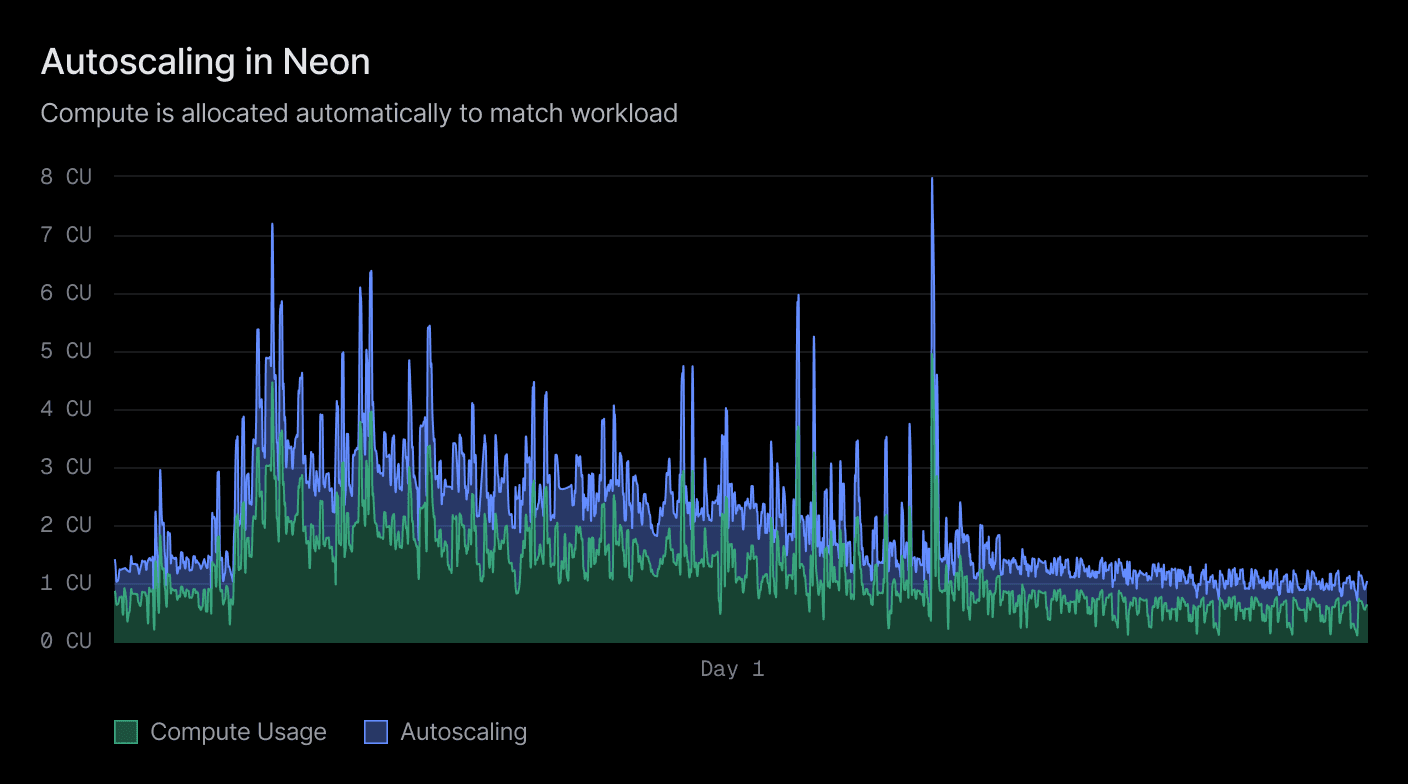Click the green Compute Usage legend swatch
This screenshot has width=1408, height=784.
(126, 732)
